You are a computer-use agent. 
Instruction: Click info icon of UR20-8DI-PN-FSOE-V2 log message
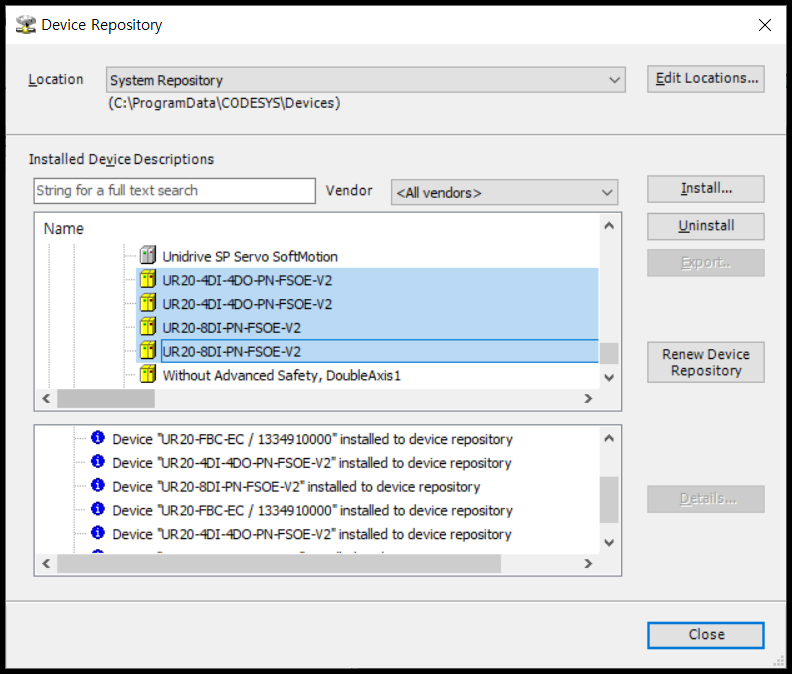point(97,485)
